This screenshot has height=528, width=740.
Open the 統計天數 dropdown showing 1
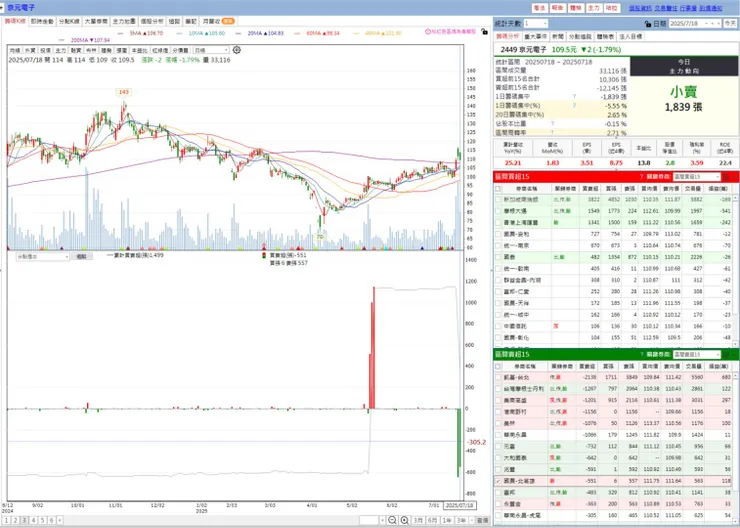click(535, 24)
